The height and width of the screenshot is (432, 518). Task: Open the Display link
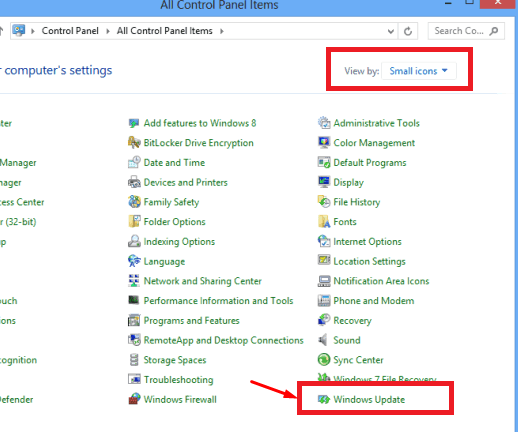(349, 183)
